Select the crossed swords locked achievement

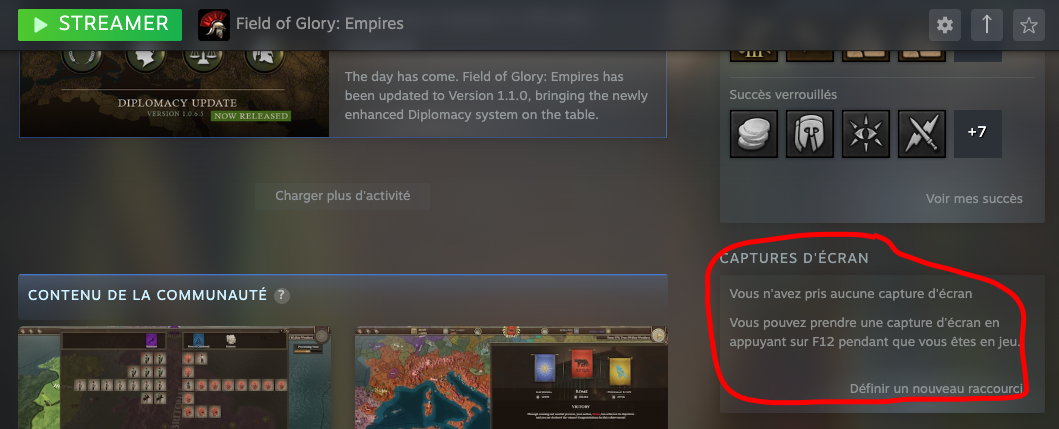tap(922, 134)
